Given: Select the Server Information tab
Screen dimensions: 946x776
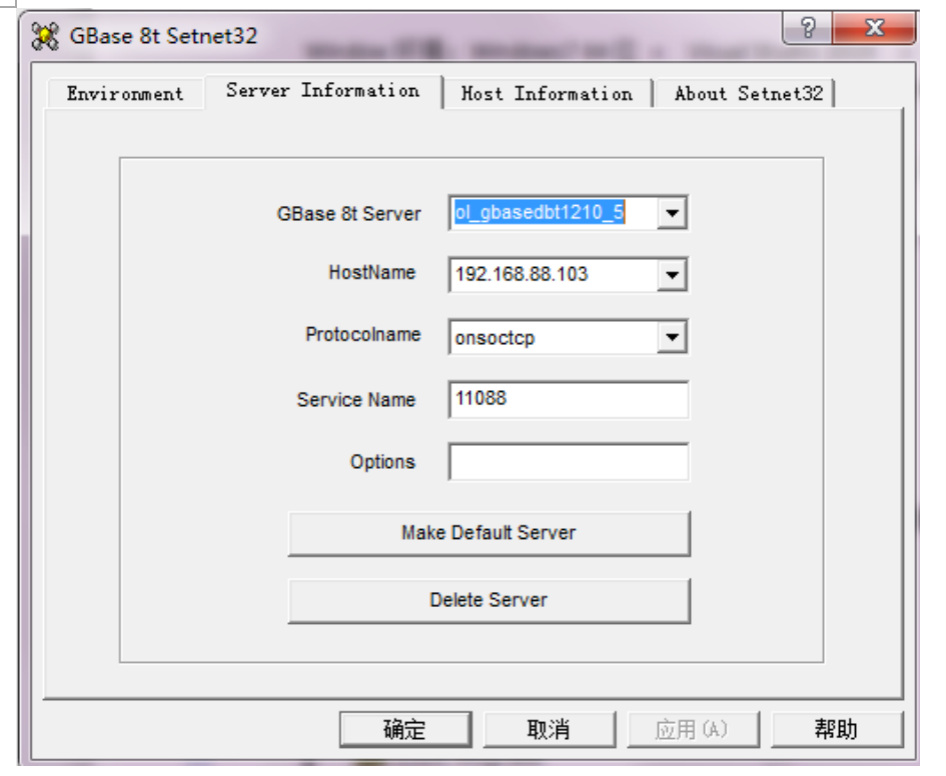Looking at the screenshot, I should point(323,91).
